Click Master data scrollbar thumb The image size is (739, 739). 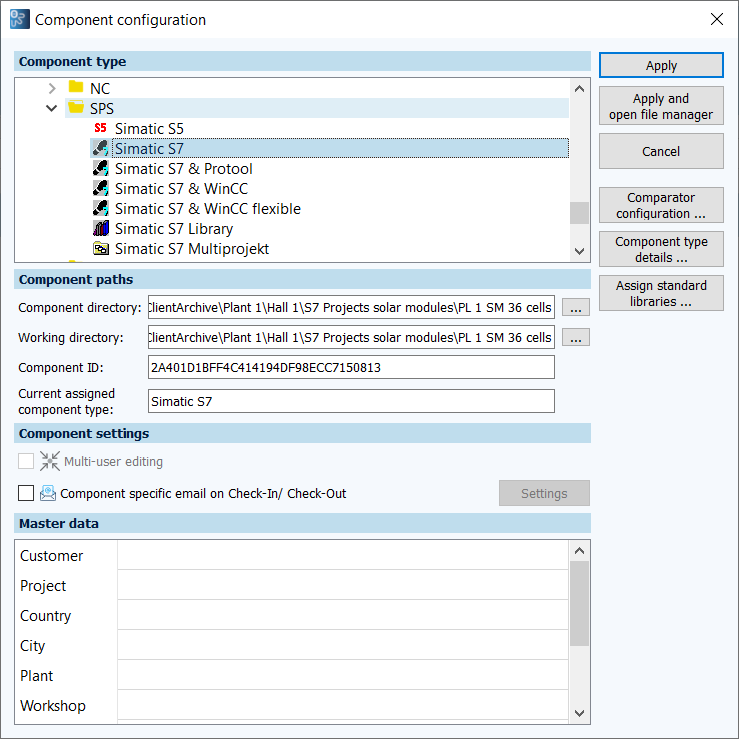[x=579, y=603]
